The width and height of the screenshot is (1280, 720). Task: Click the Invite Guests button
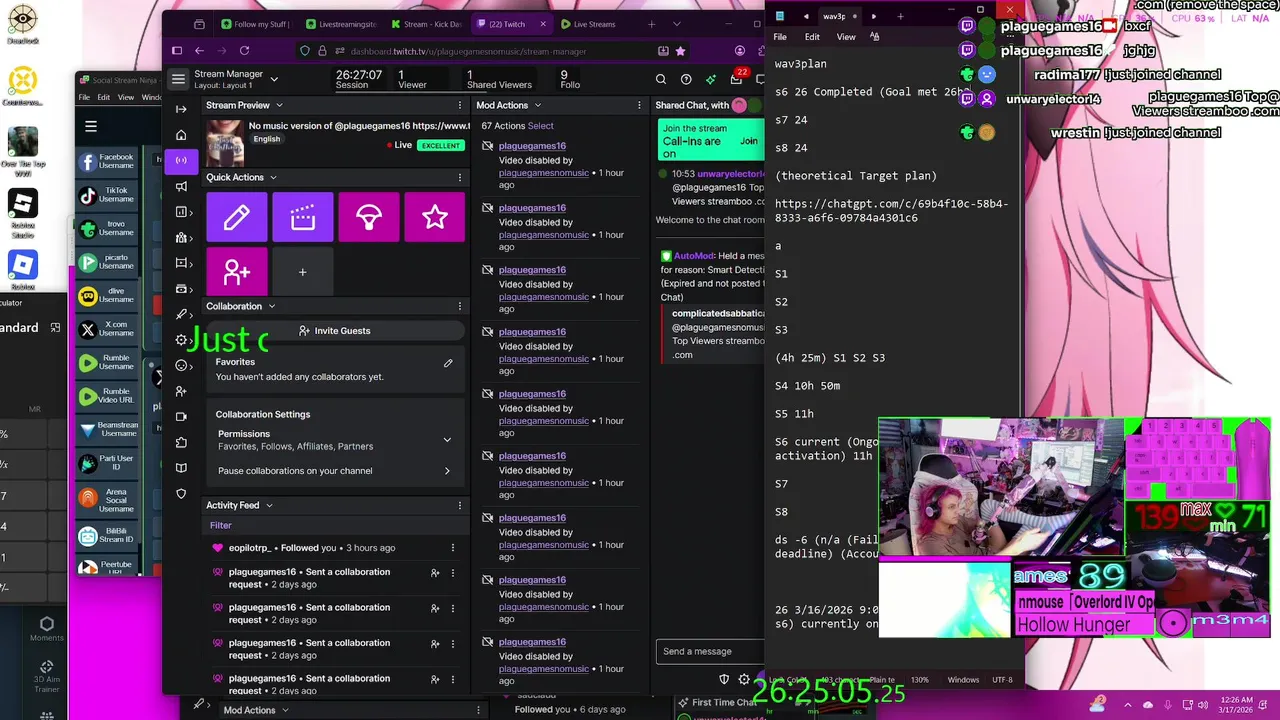[x=335, y=331]
